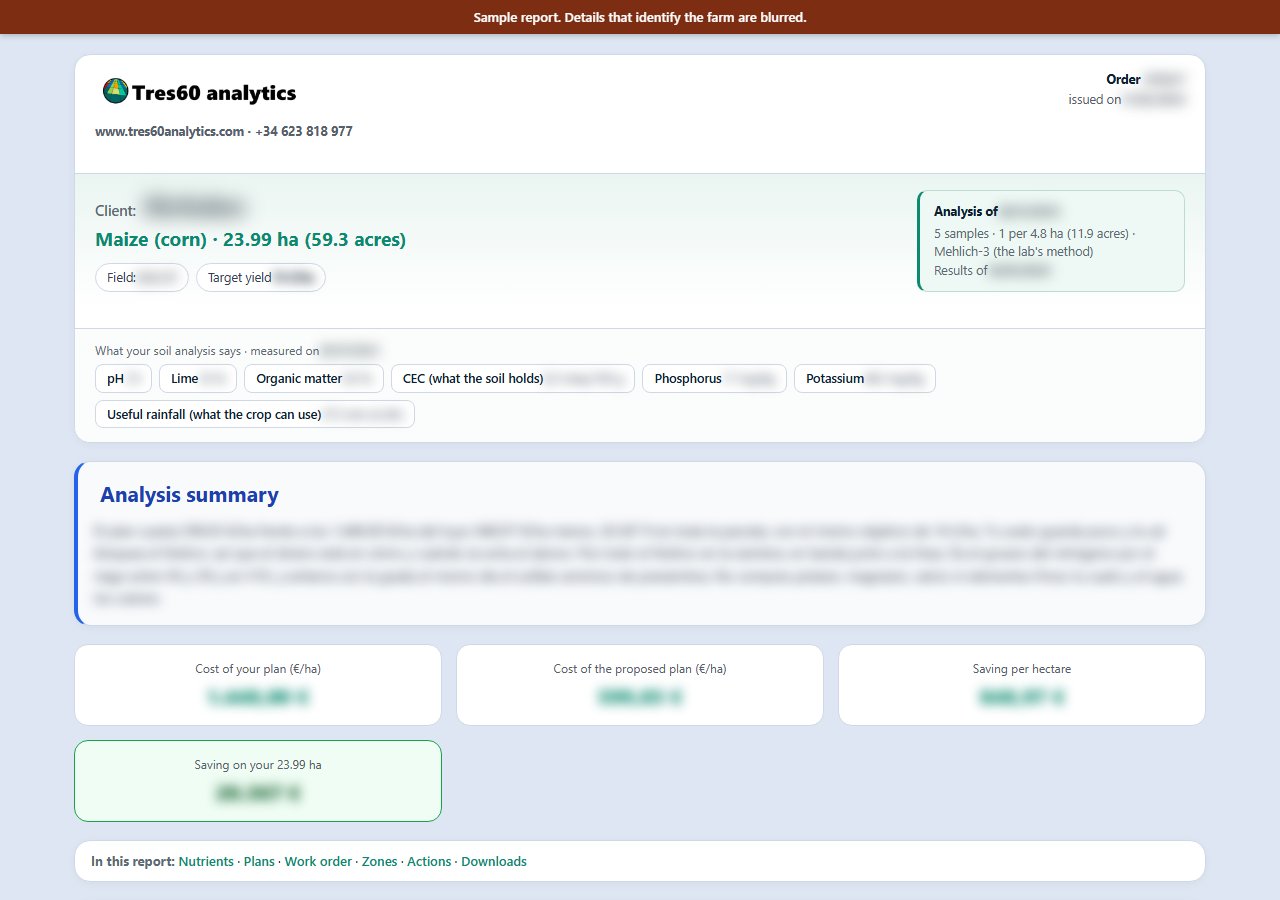
Task: Select the Cost of the proposed plan card
Action: 640,685
